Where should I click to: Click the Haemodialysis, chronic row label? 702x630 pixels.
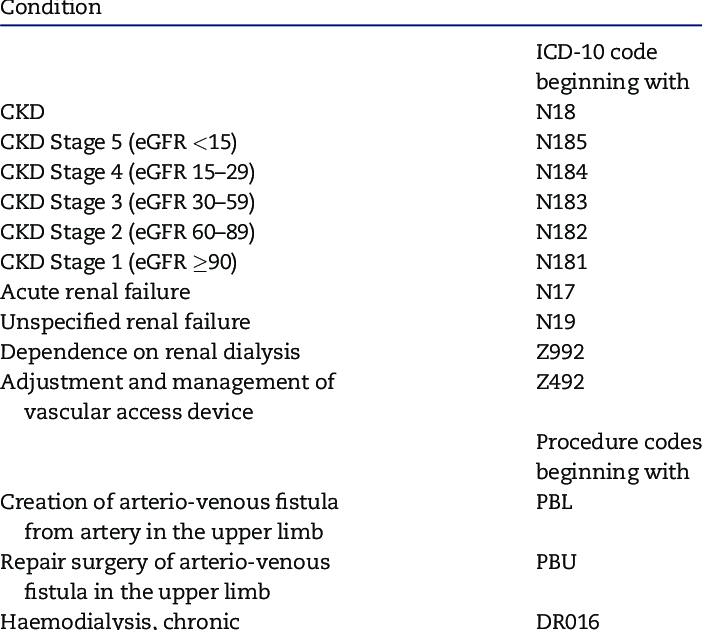(x=120, y=621)
